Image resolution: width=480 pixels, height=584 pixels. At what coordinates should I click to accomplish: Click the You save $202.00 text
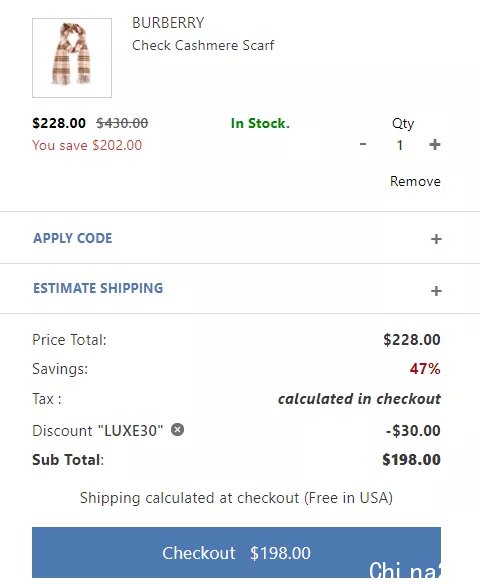tap(87, 145)
